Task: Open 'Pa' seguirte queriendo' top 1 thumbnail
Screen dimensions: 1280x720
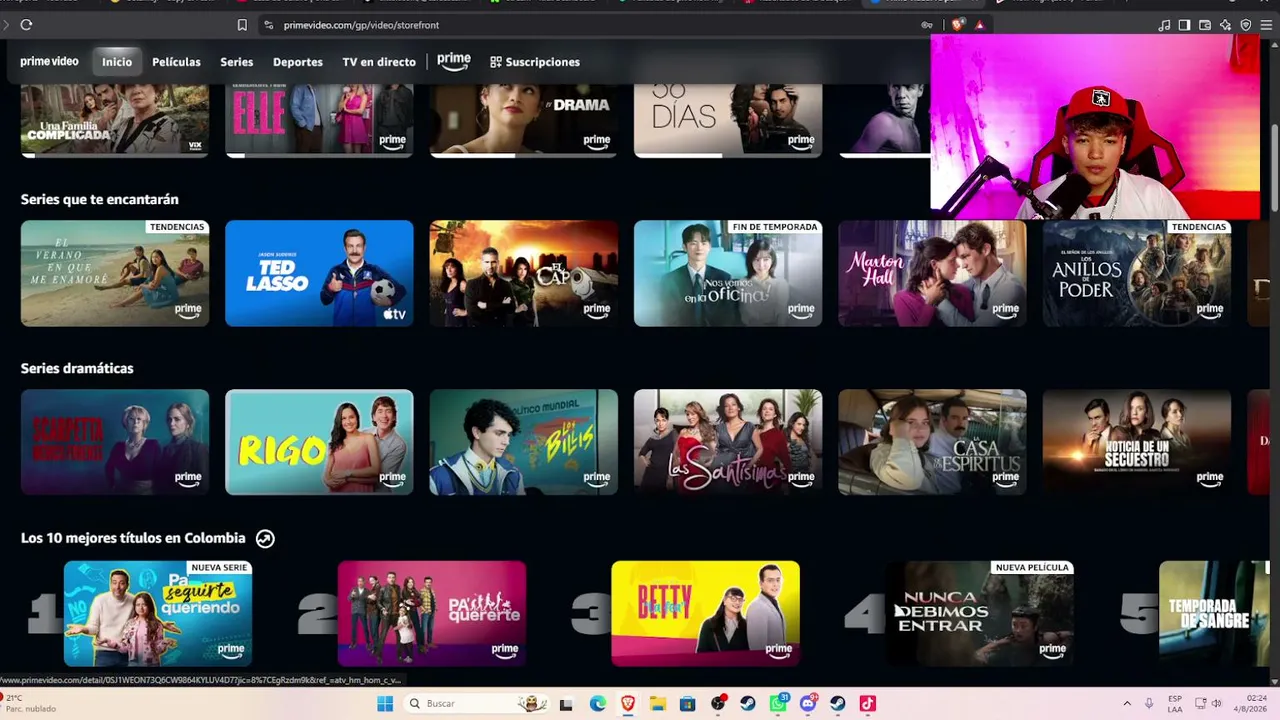Action: coord(158,613)
